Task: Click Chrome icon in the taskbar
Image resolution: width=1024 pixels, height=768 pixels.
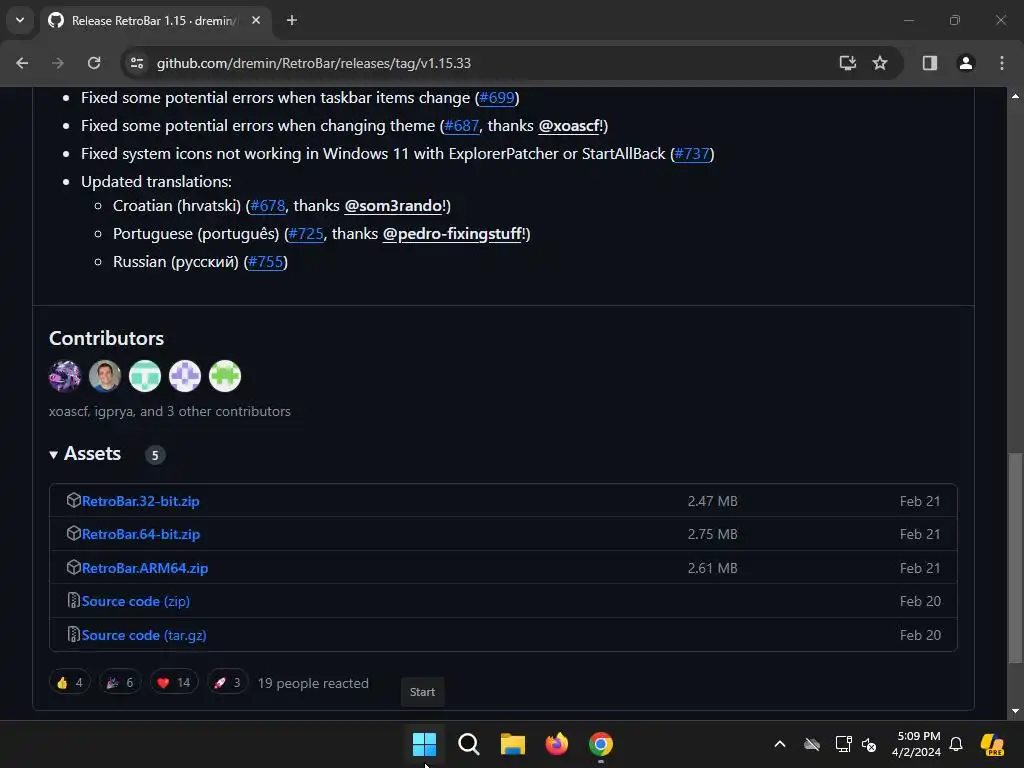Action: point(601,744)
